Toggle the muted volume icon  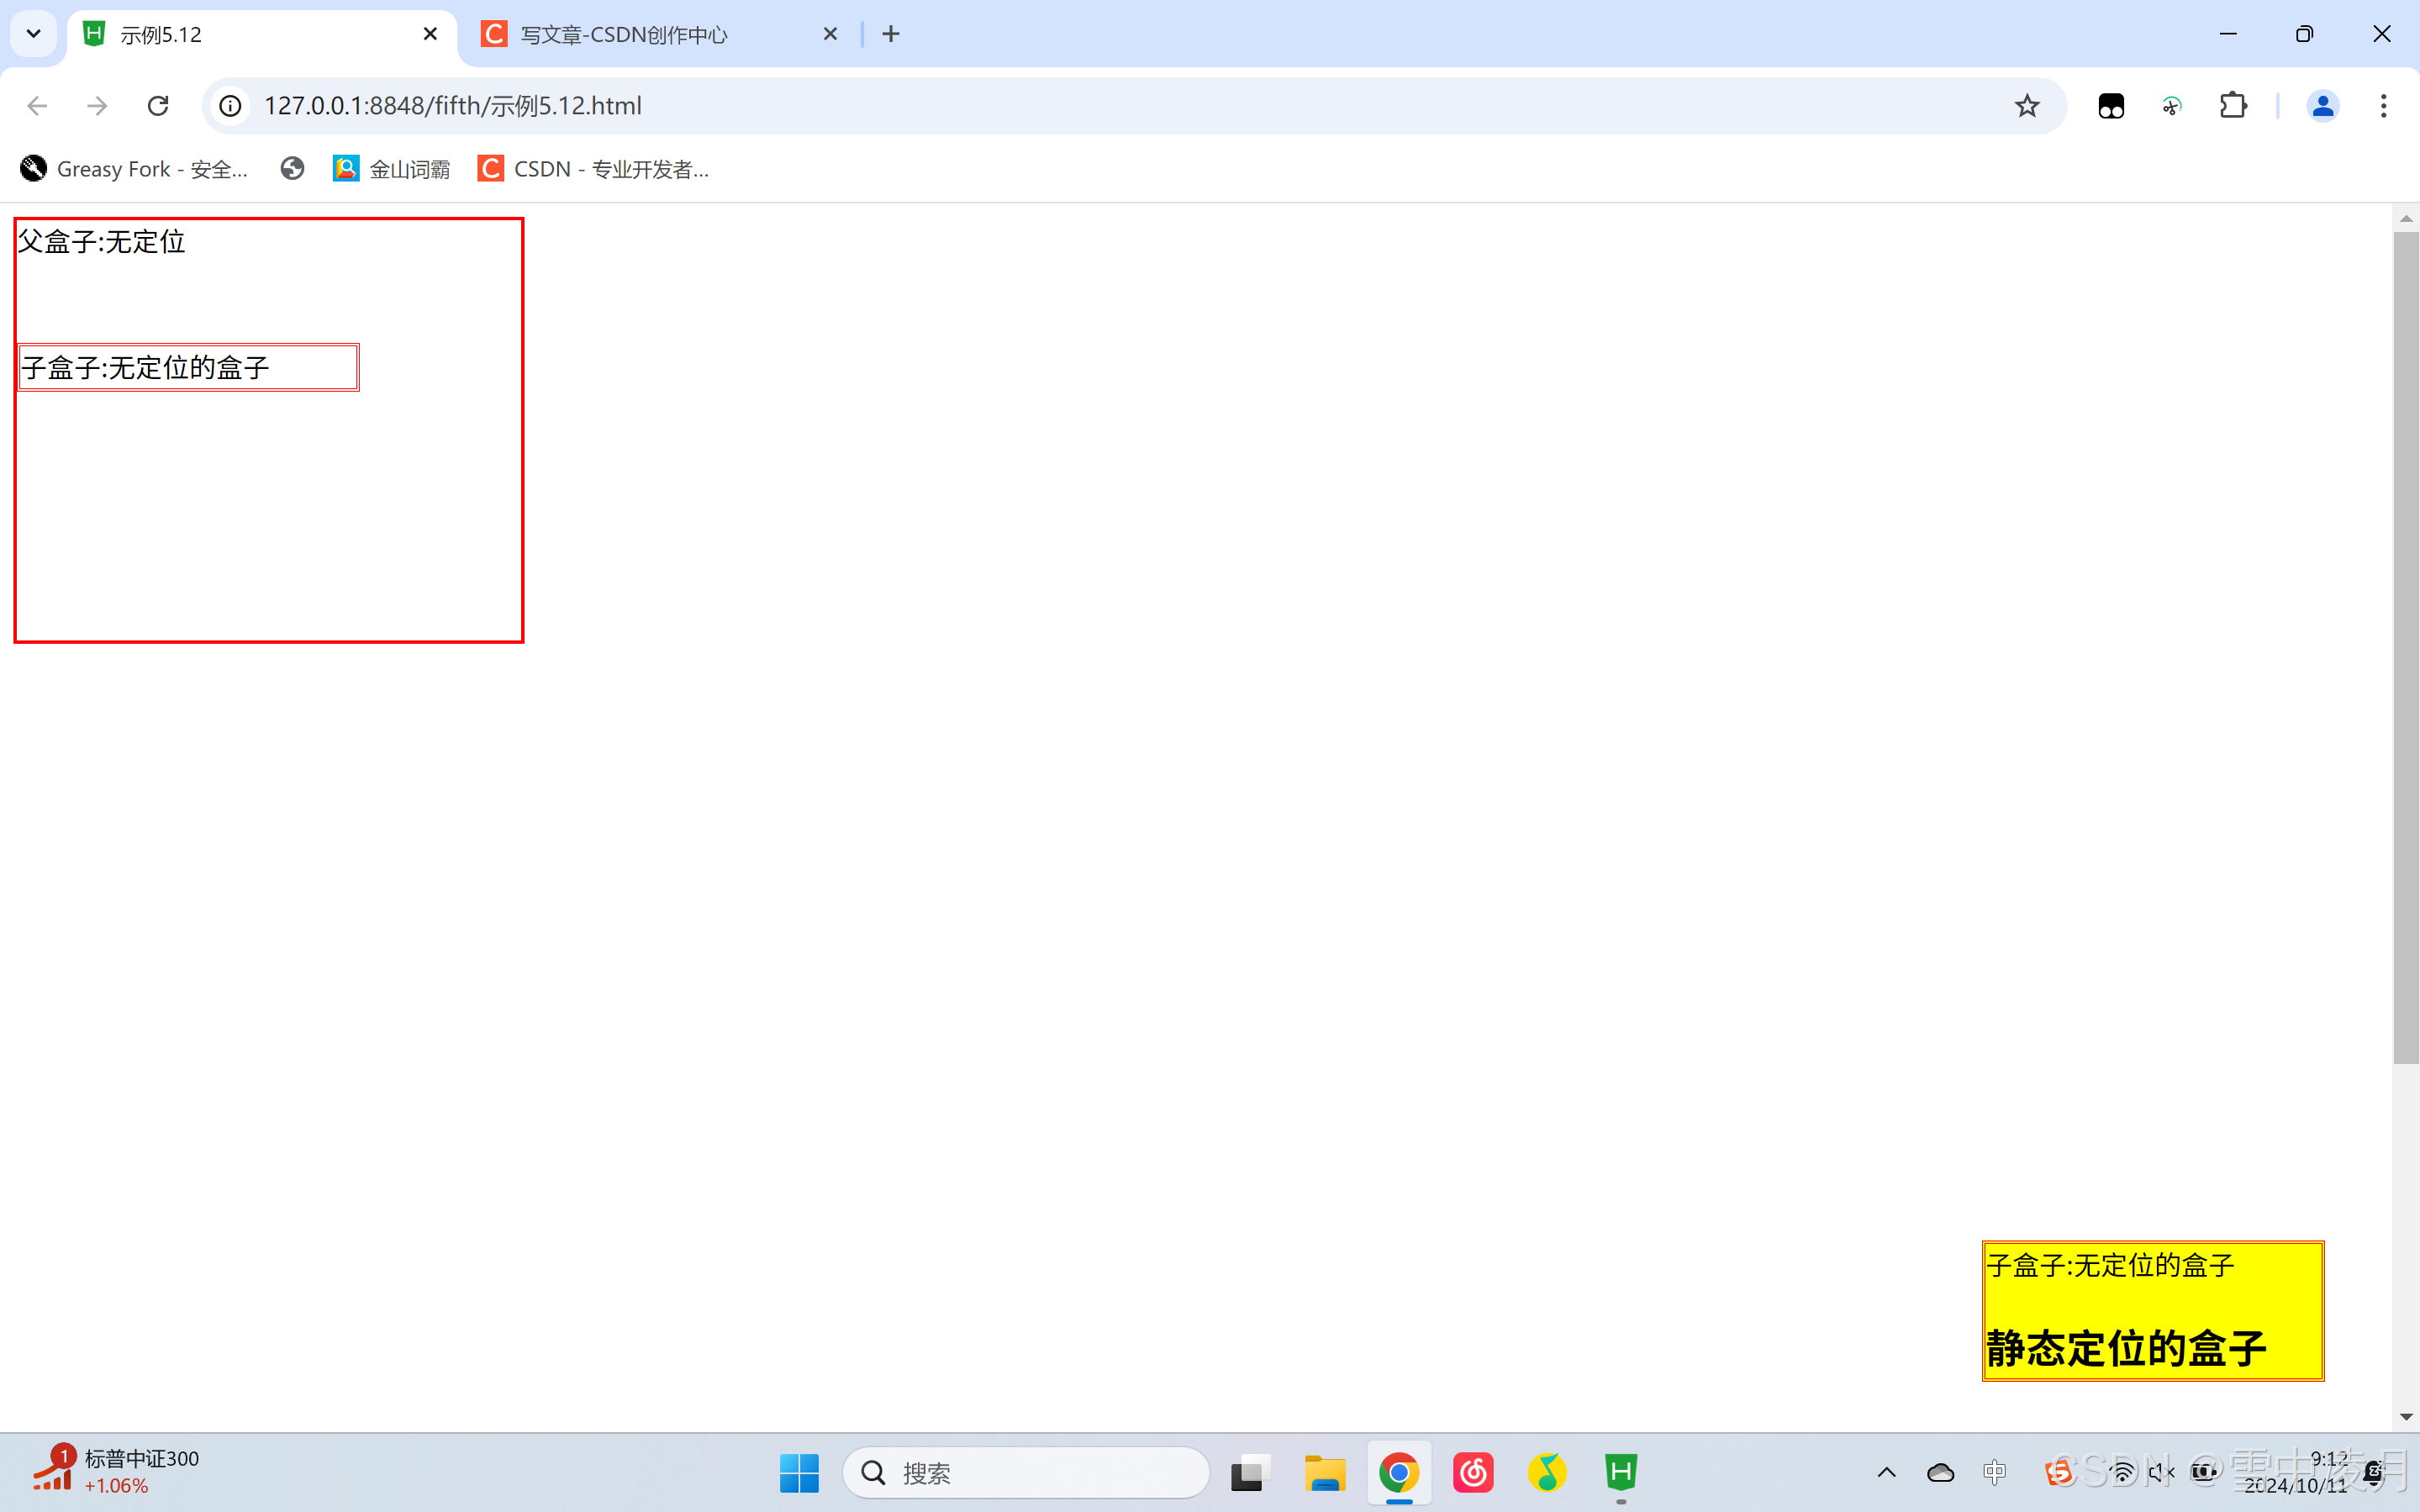pos(2162,1472)
